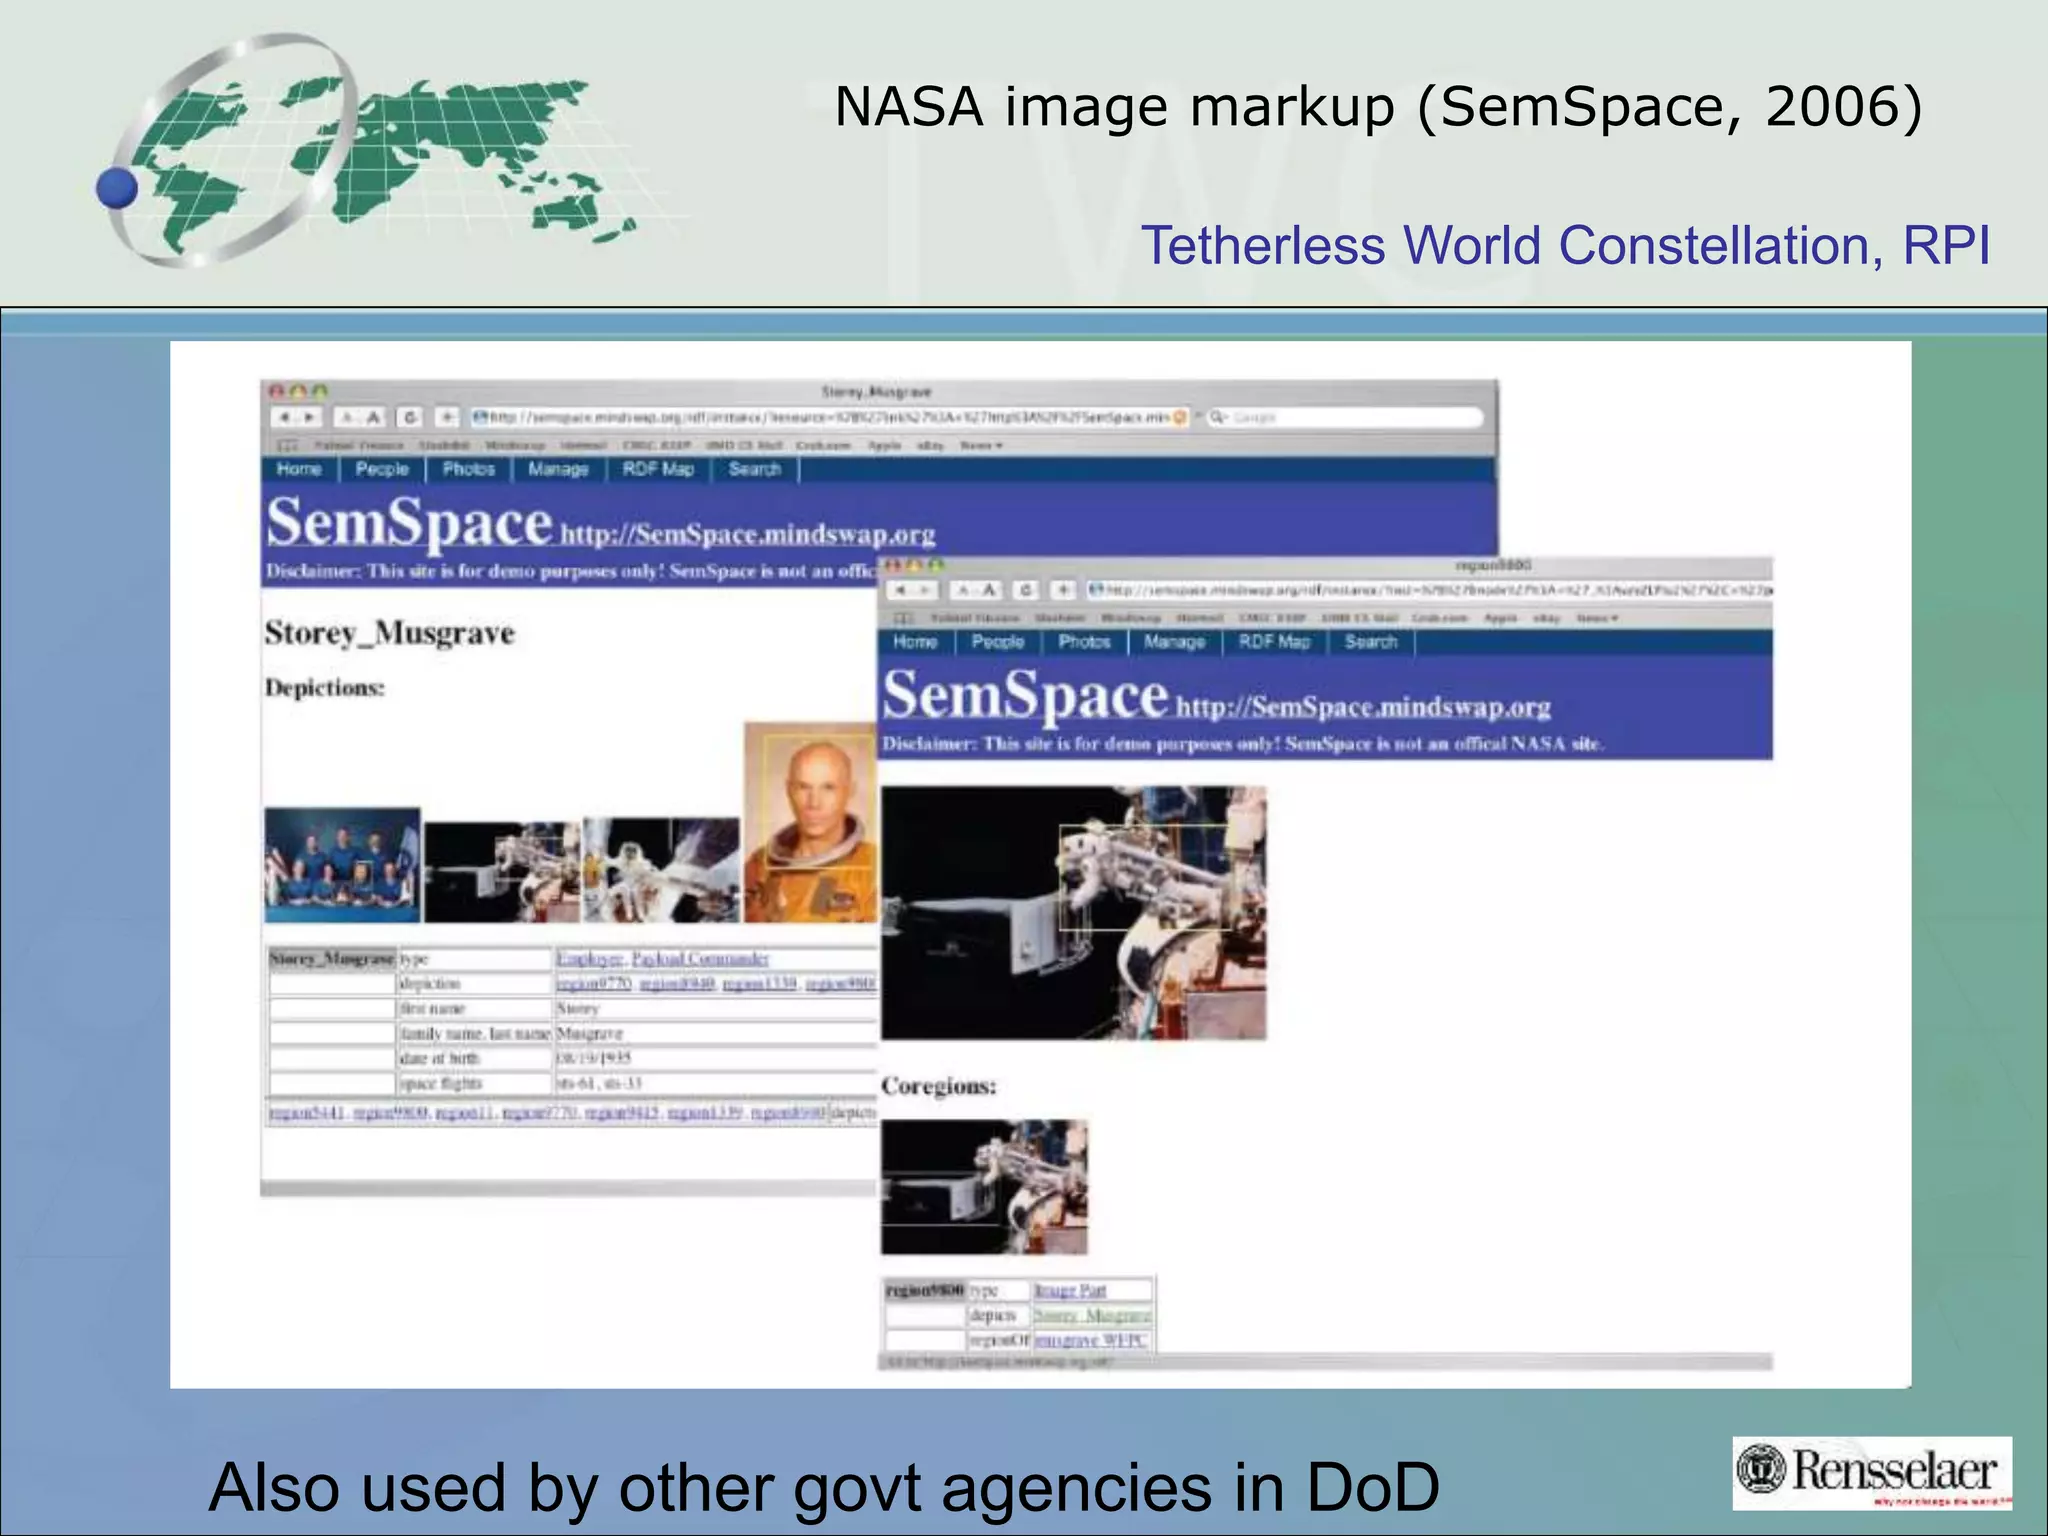Open Manage tab in Storey_Musgrave window
Viewport: 2048px width, 1536px height.
pyautogui.click(x=558, y=469)
